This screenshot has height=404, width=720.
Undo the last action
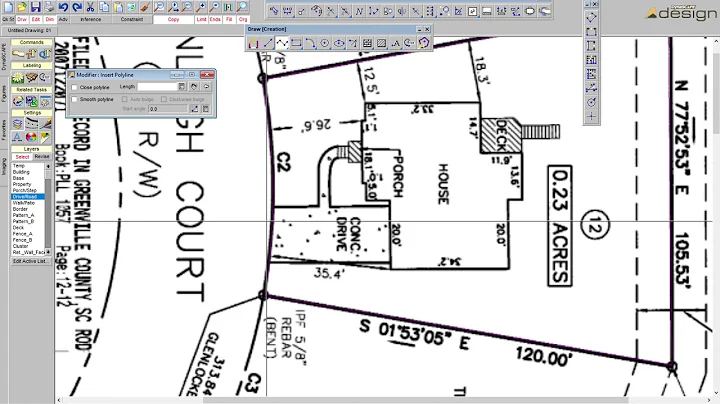[63, 7]
